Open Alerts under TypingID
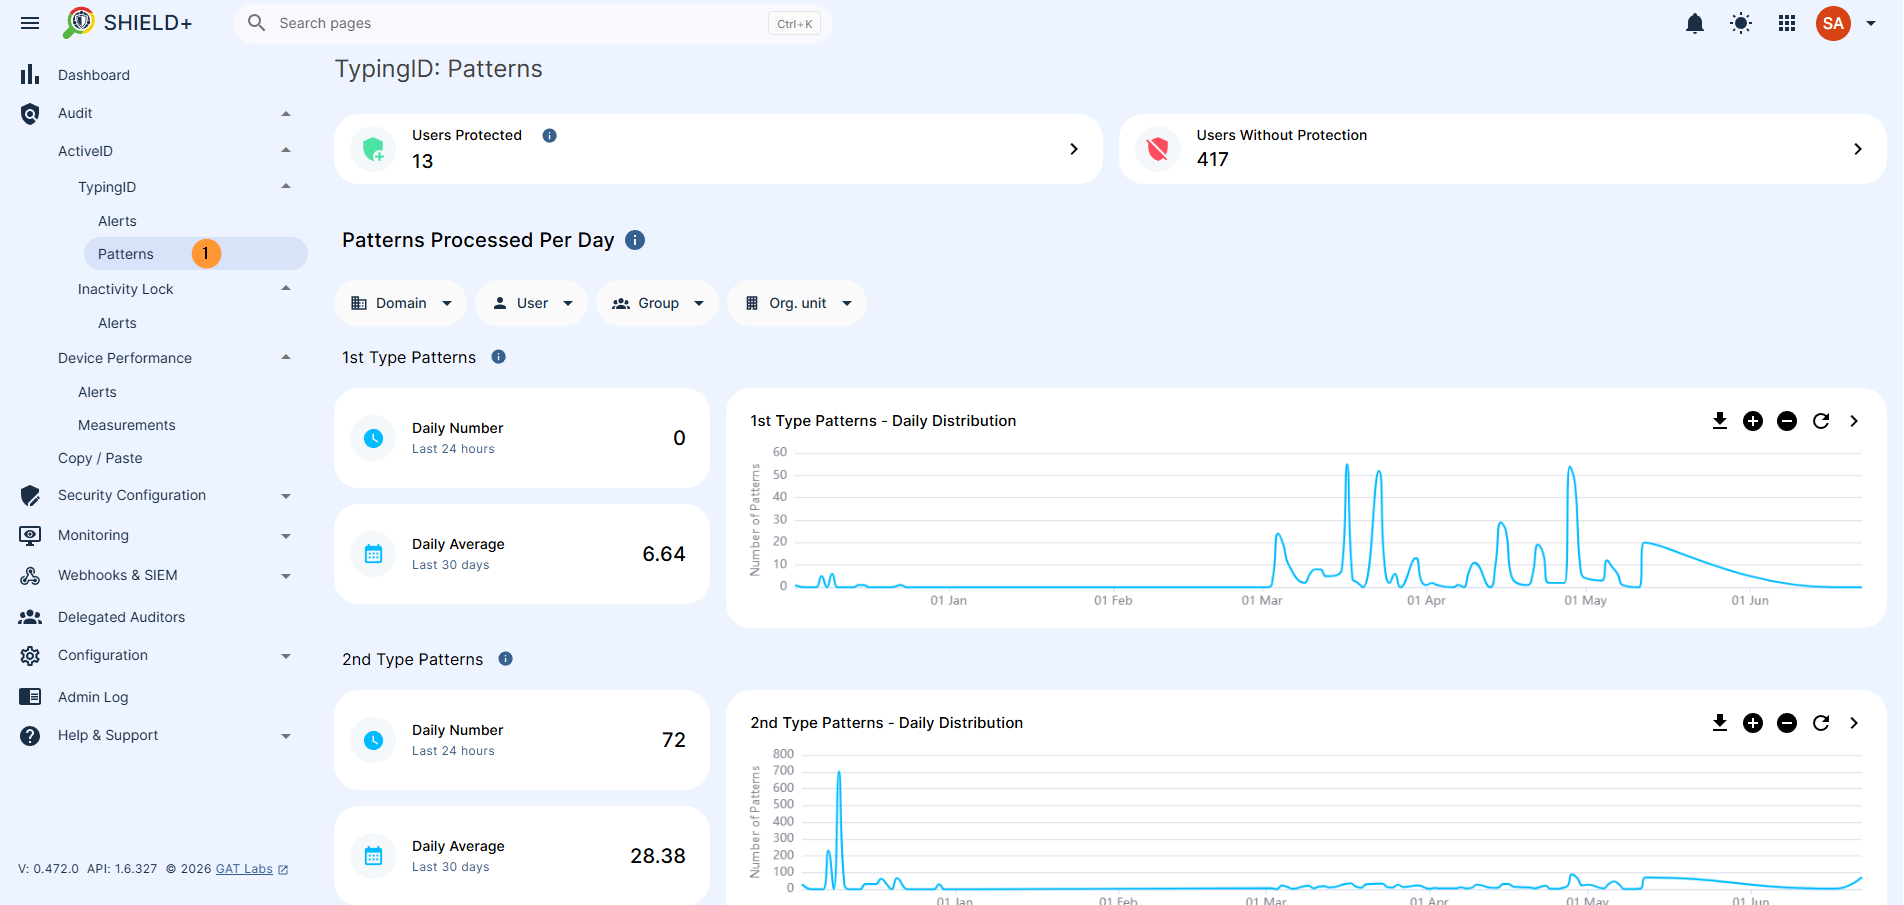This screenshot has height=905, width=1904. click(117, 221)
